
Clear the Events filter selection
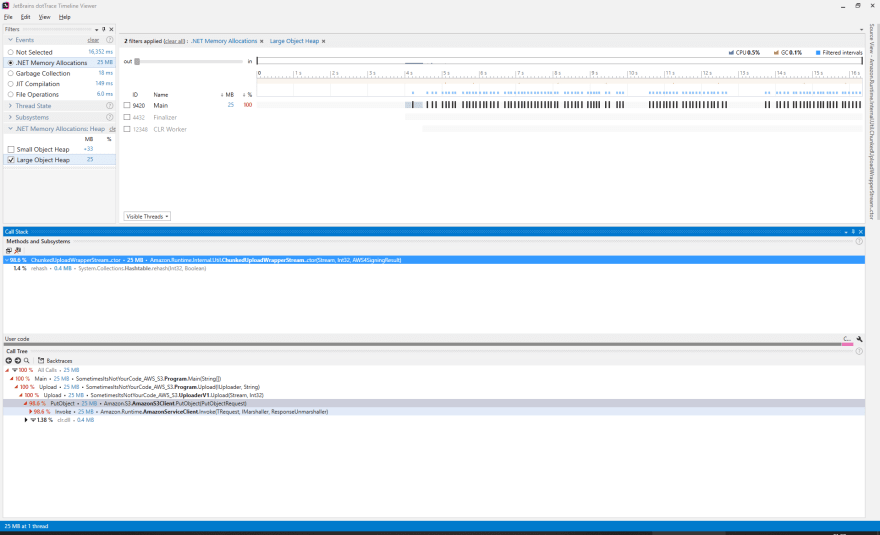[93, 40]
